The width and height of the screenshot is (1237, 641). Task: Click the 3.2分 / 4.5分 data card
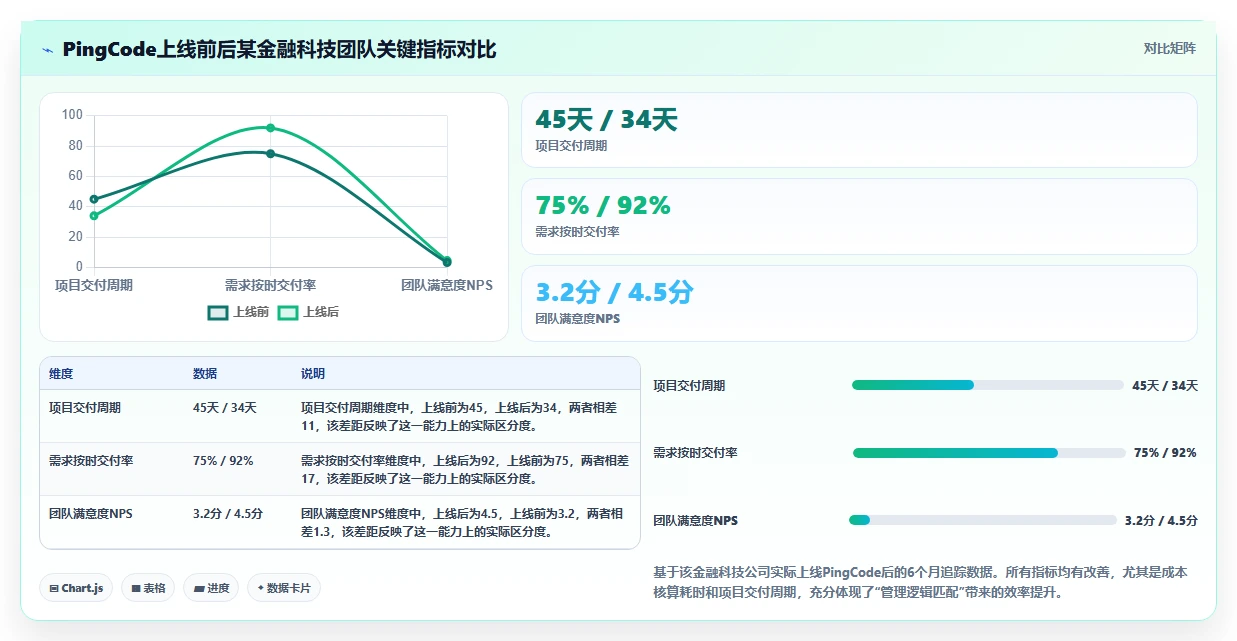859,303
